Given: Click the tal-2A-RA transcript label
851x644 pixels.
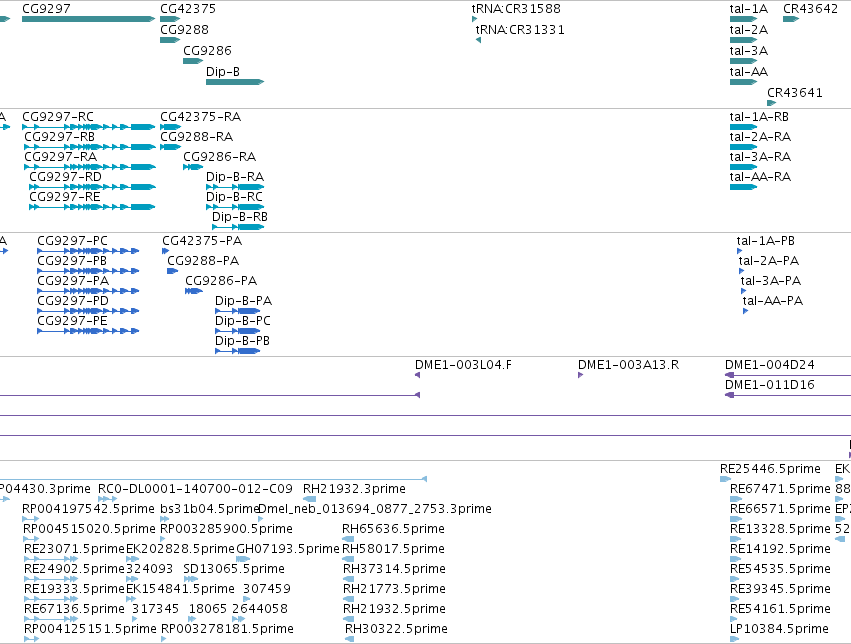Looking at the screenshot, I should click(x=760, y=137).
